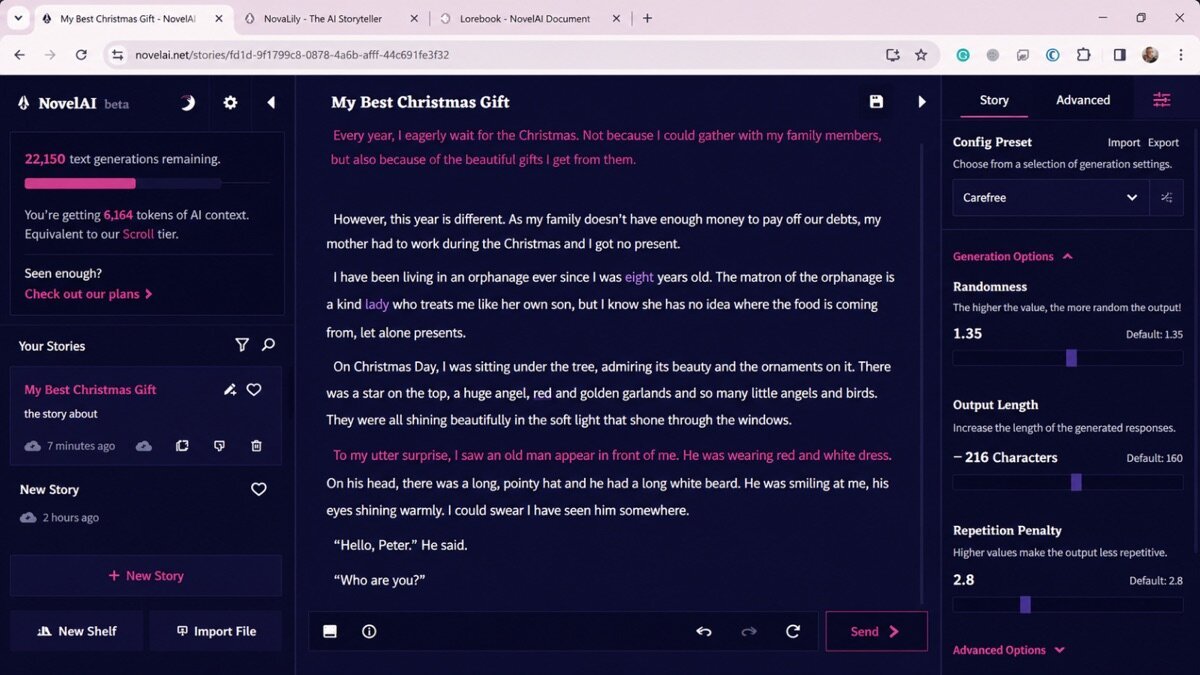Create a New Shelf
1200x675 pixels.
[x=76, y=631]
